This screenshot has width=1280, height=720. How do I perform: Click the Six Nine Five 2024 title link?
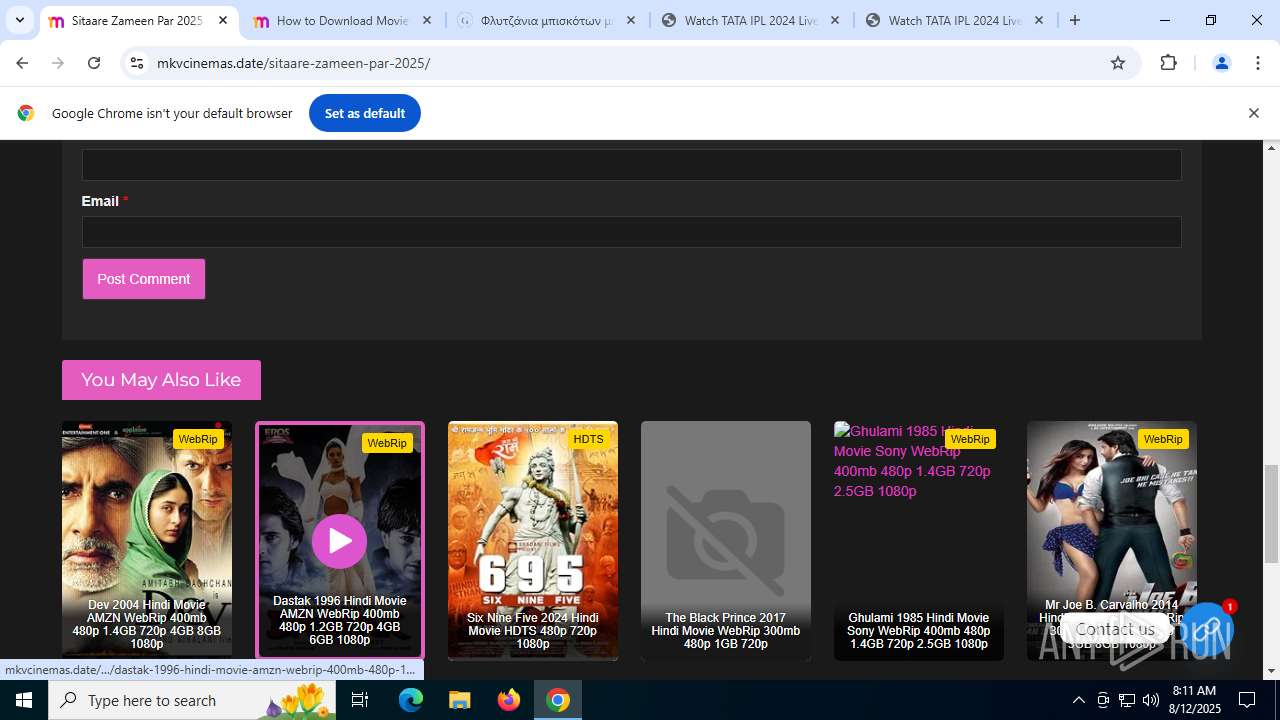click(533, 631)
